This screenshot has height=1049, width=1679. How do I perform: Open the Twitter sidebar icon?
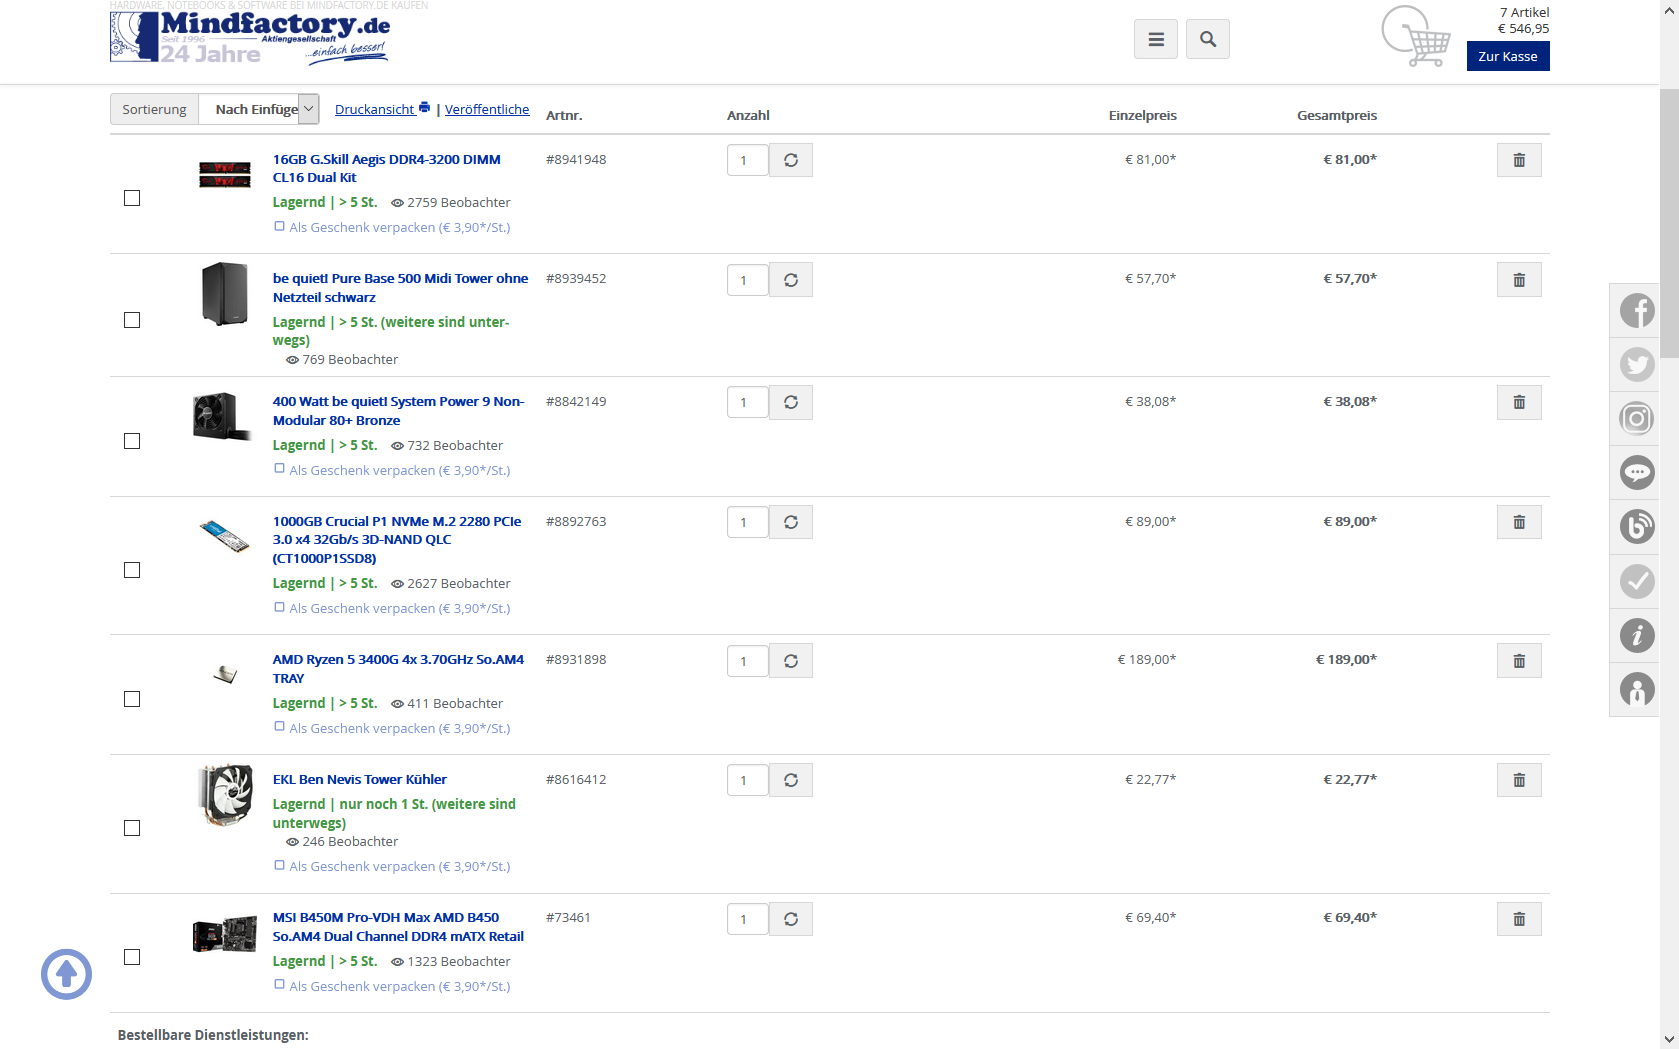point(1637,365)
